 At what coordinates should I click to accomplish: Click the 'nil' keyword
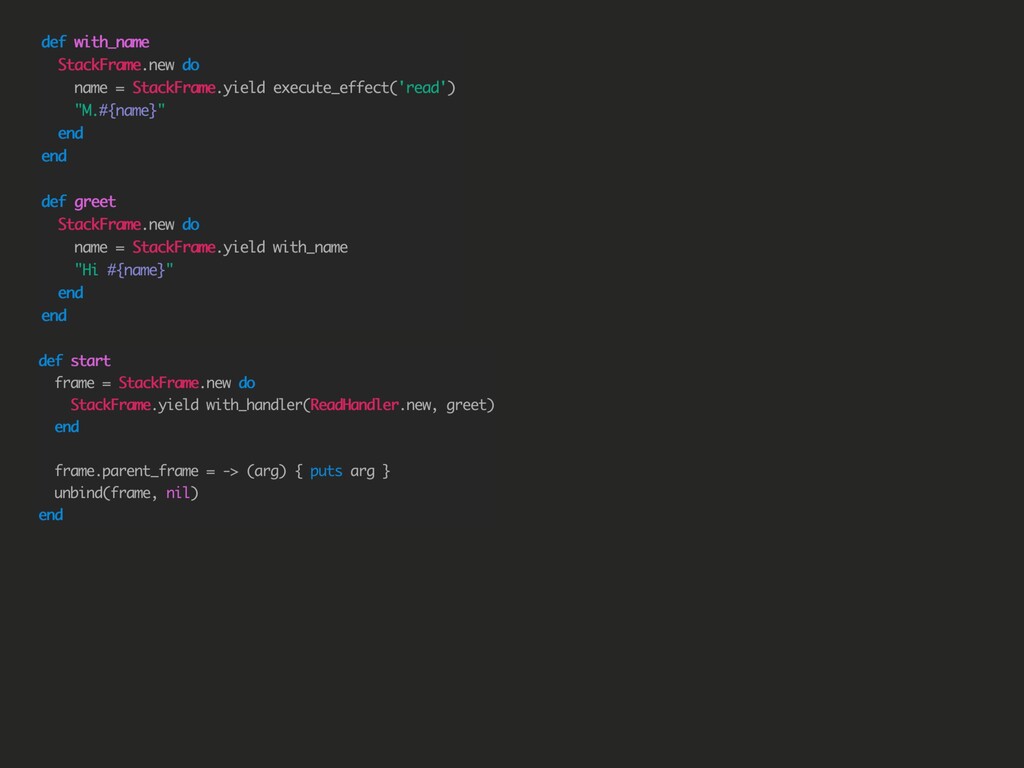178,493
